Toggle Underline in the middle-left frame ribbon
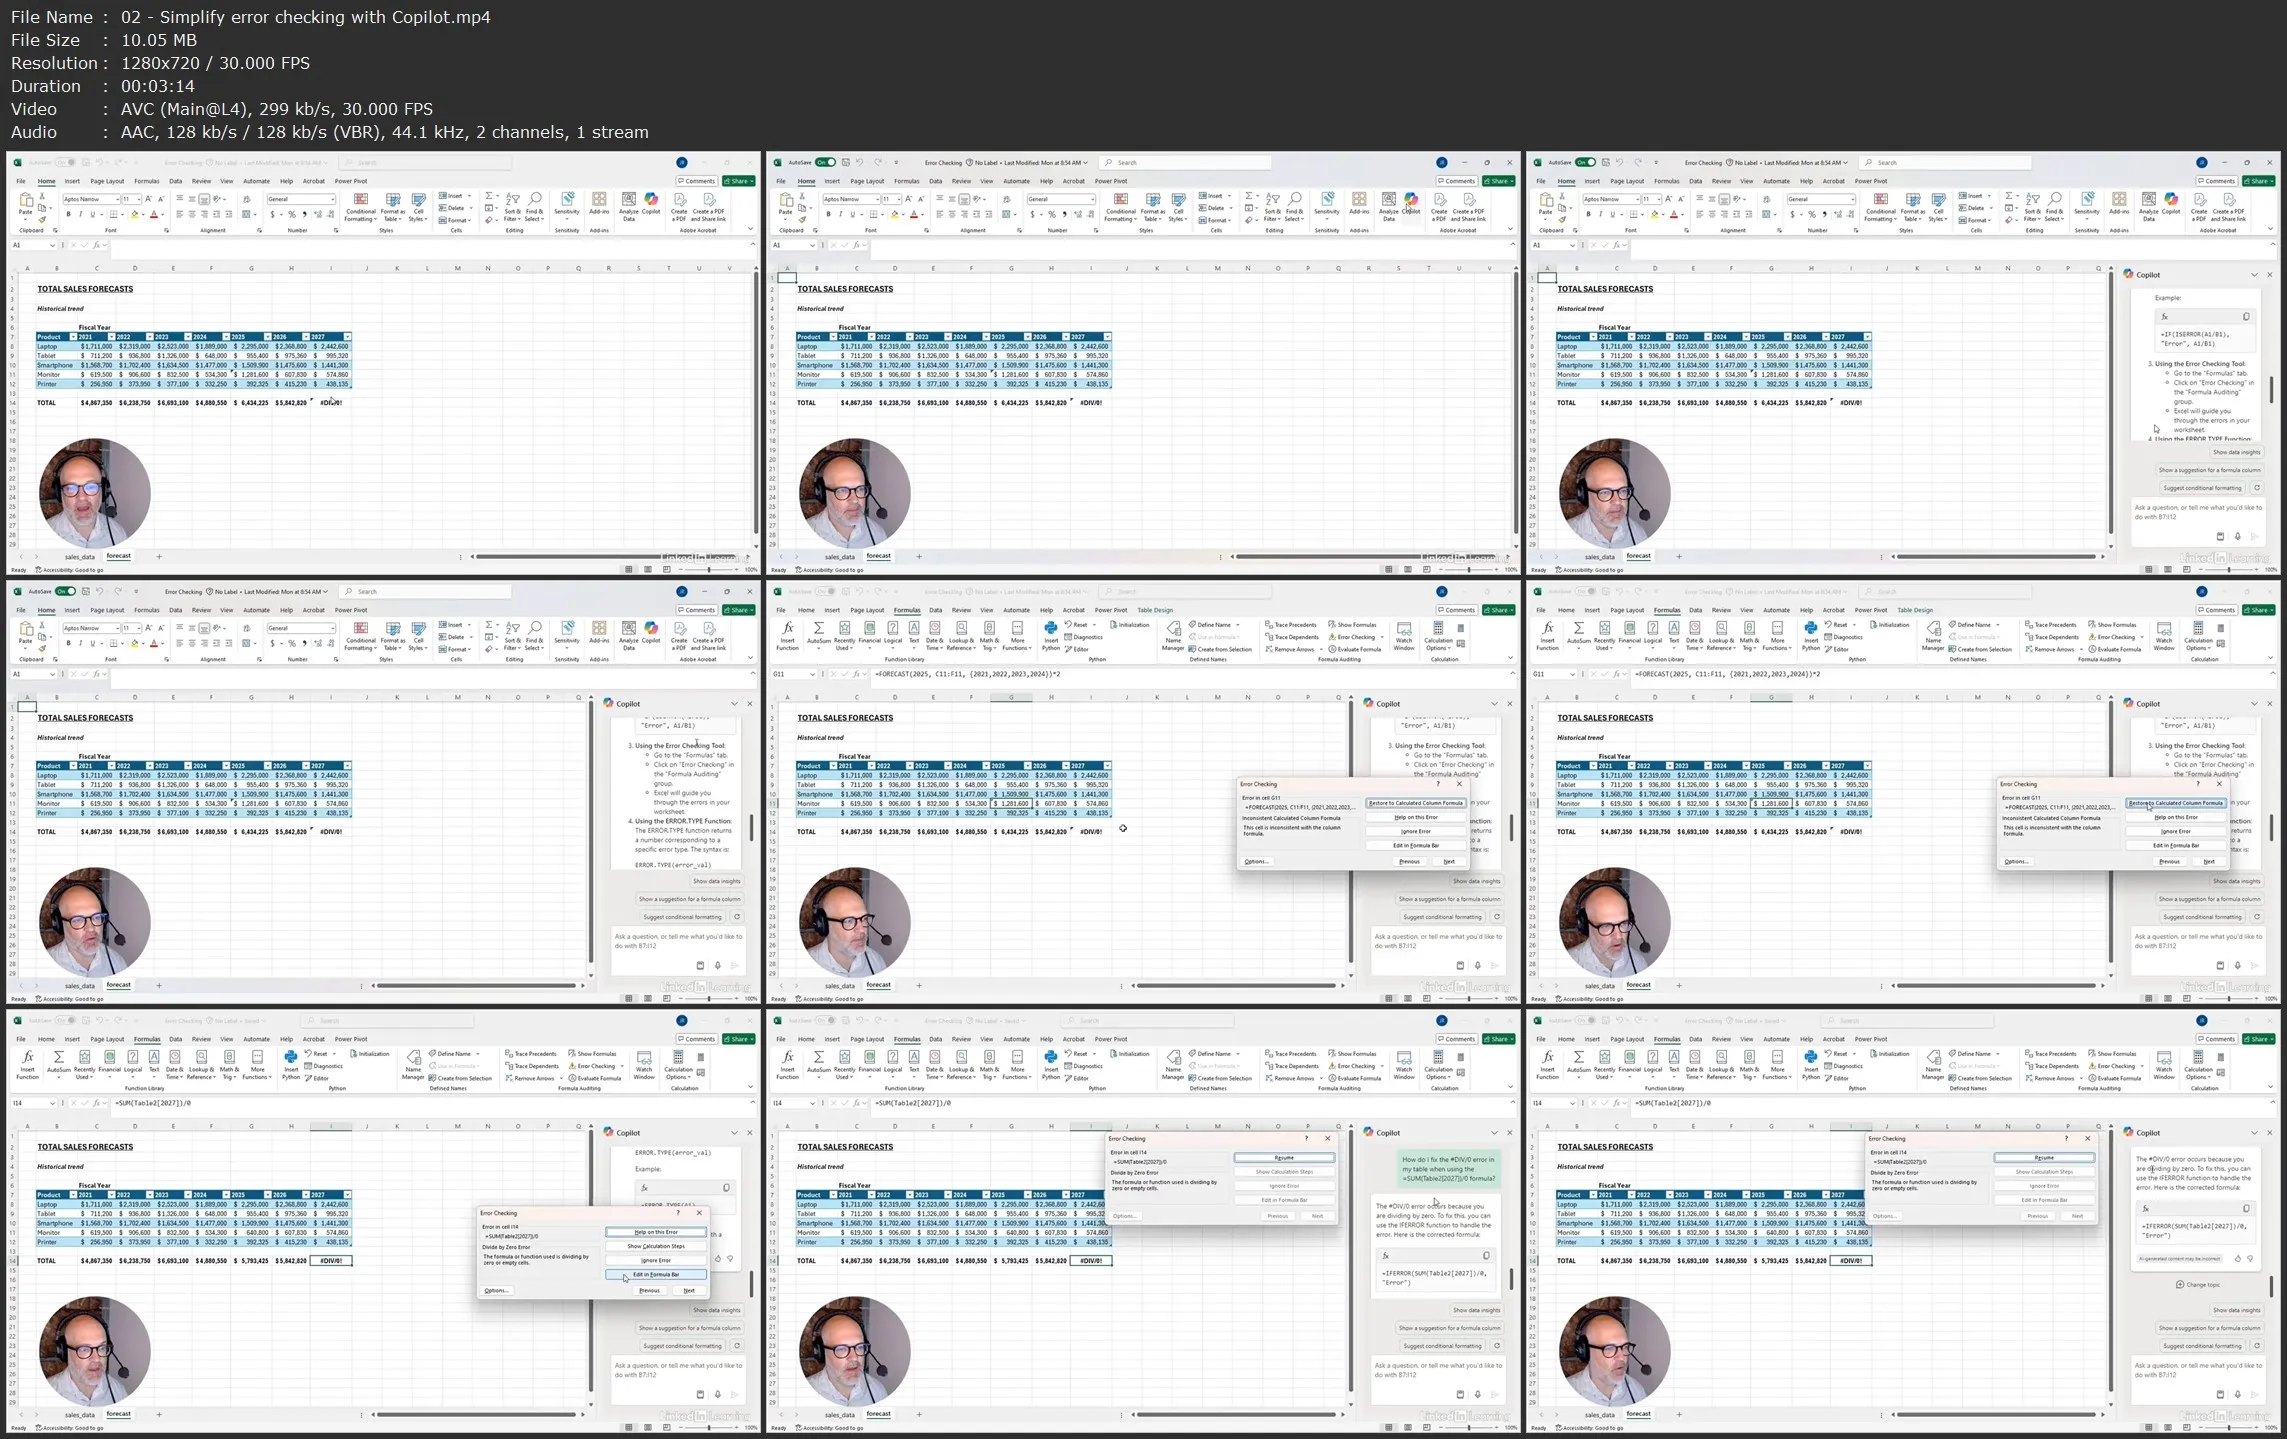Image resolution: width=2287 pixels, height=1439 pixels. 93,643
